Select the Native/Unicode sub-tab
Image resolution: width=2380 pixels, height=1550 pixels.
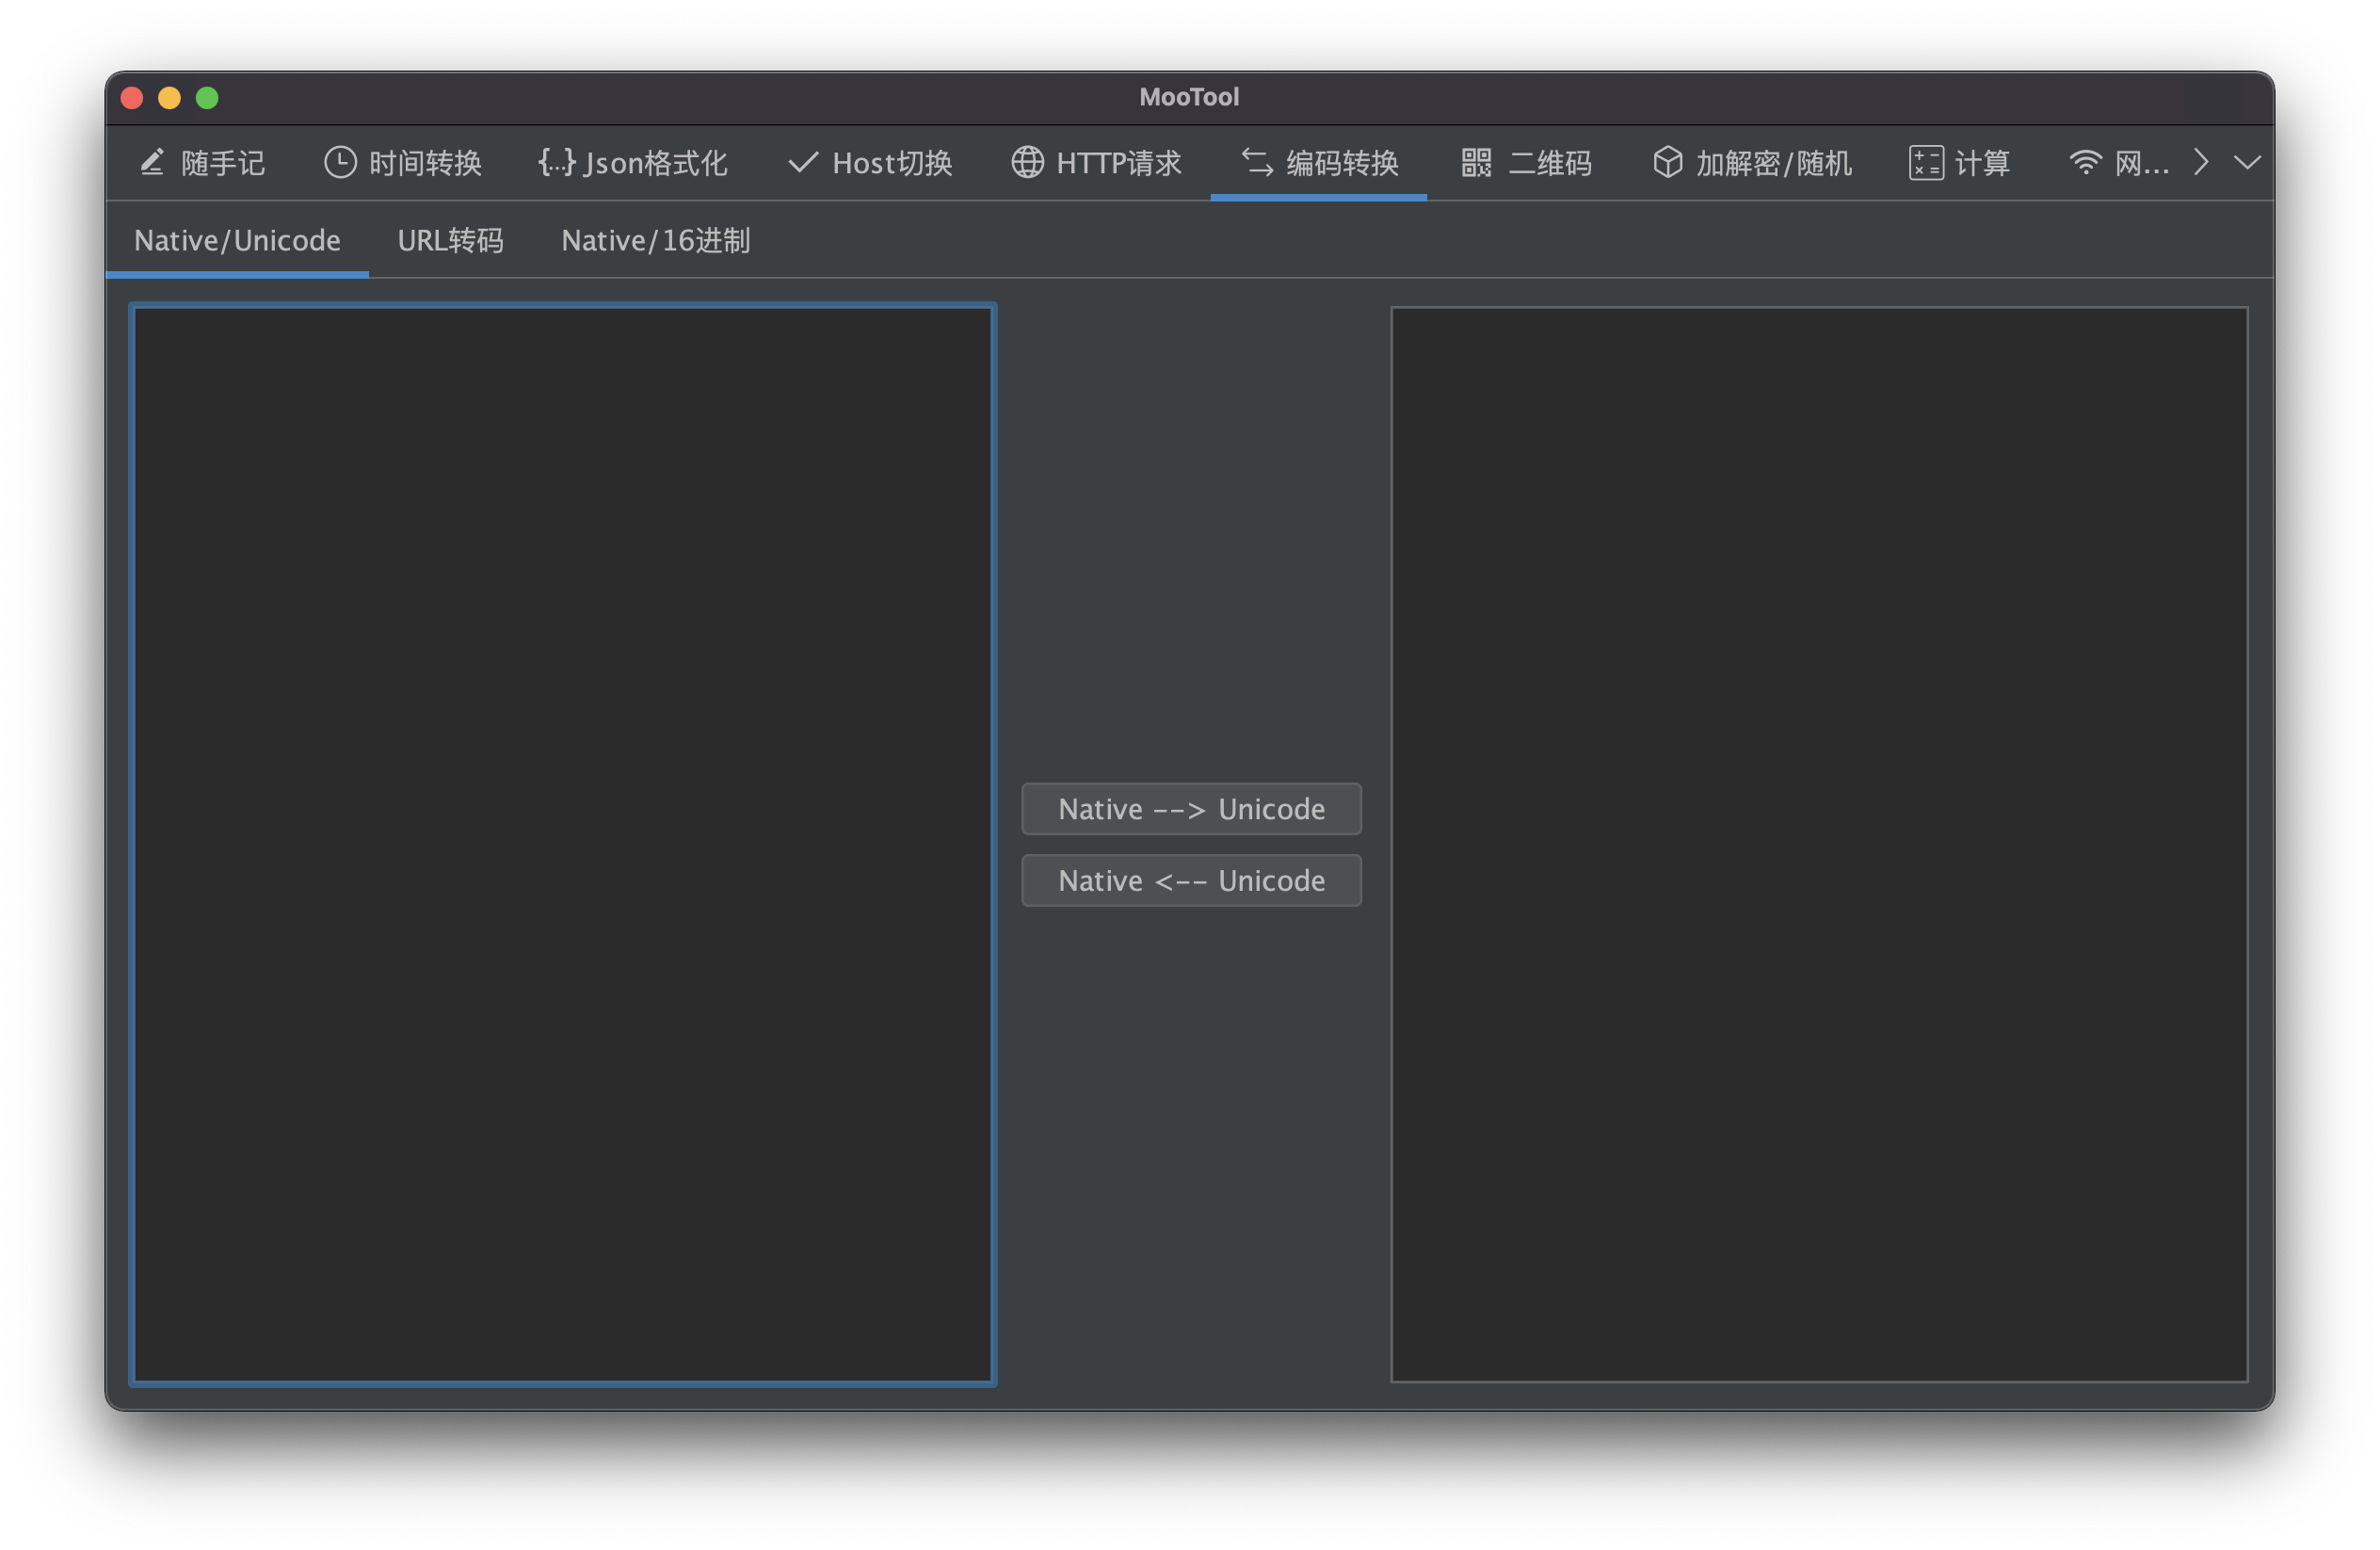coord(237,241)
